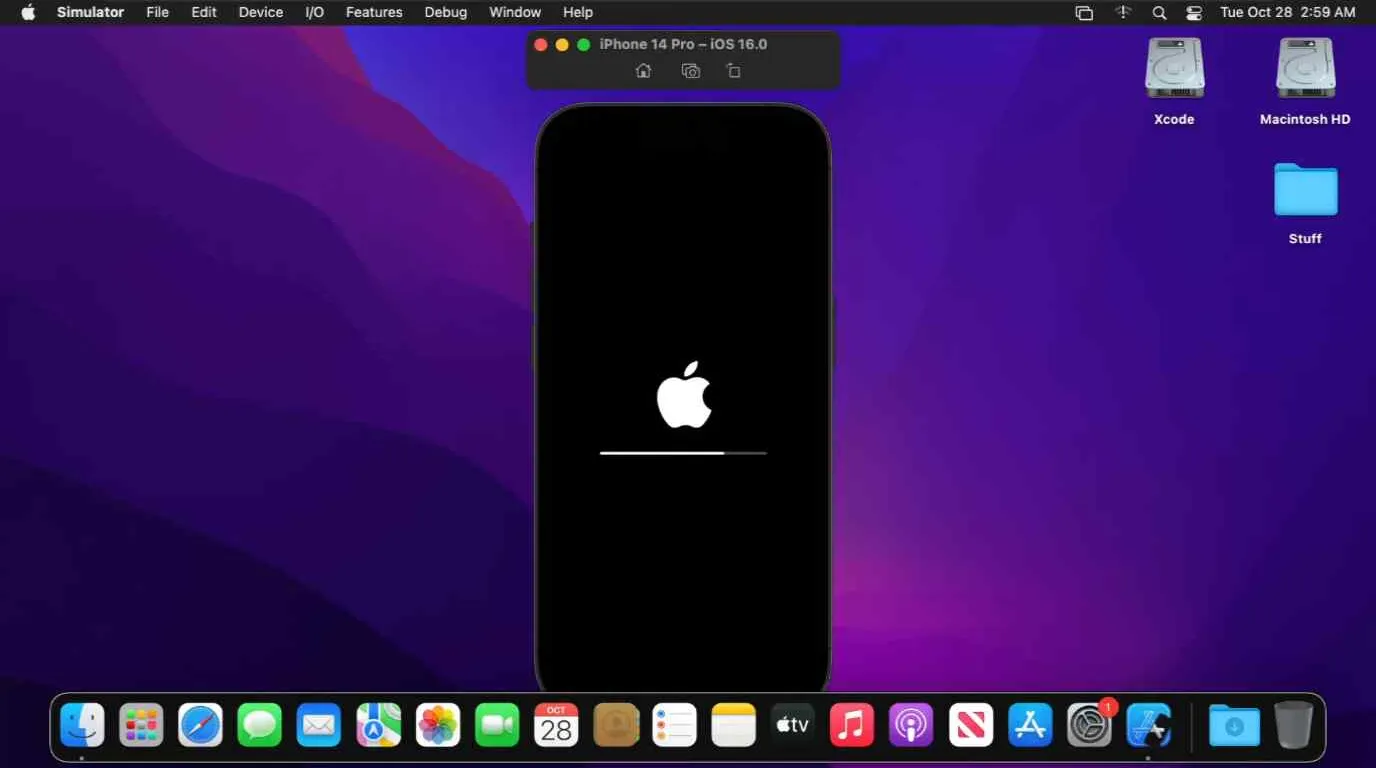
Task: Open the Apple TV app in Dock
Action: coord(793,725)
